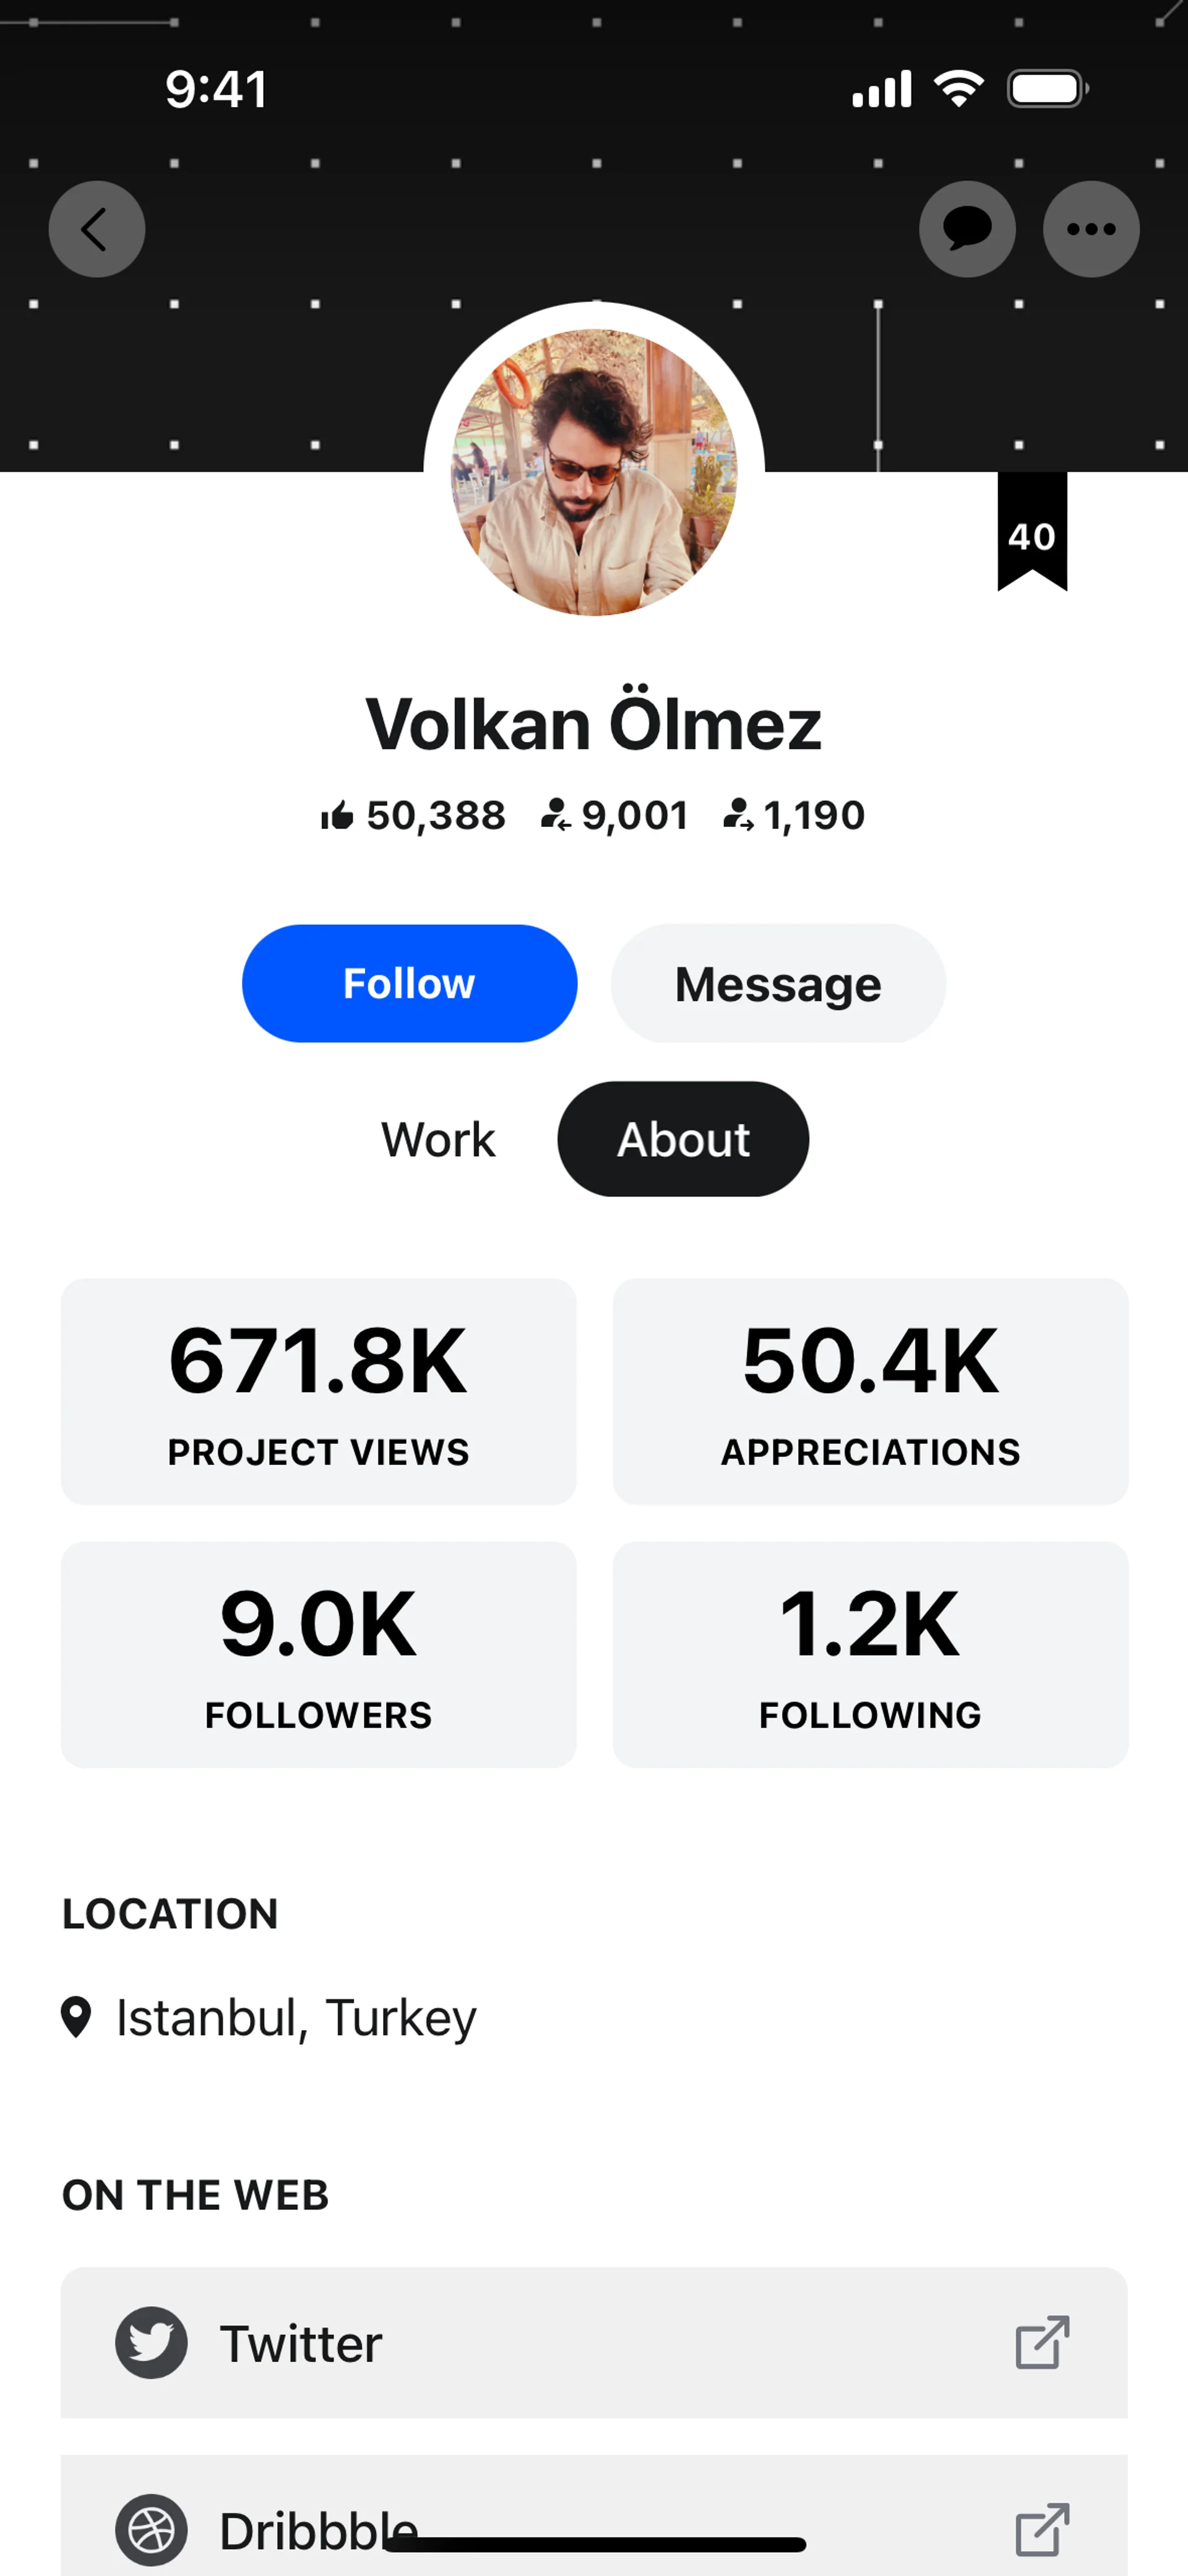Follow Volkan Ölmez
This screenshot has height=2576, width=1188.
coord(409,984)
